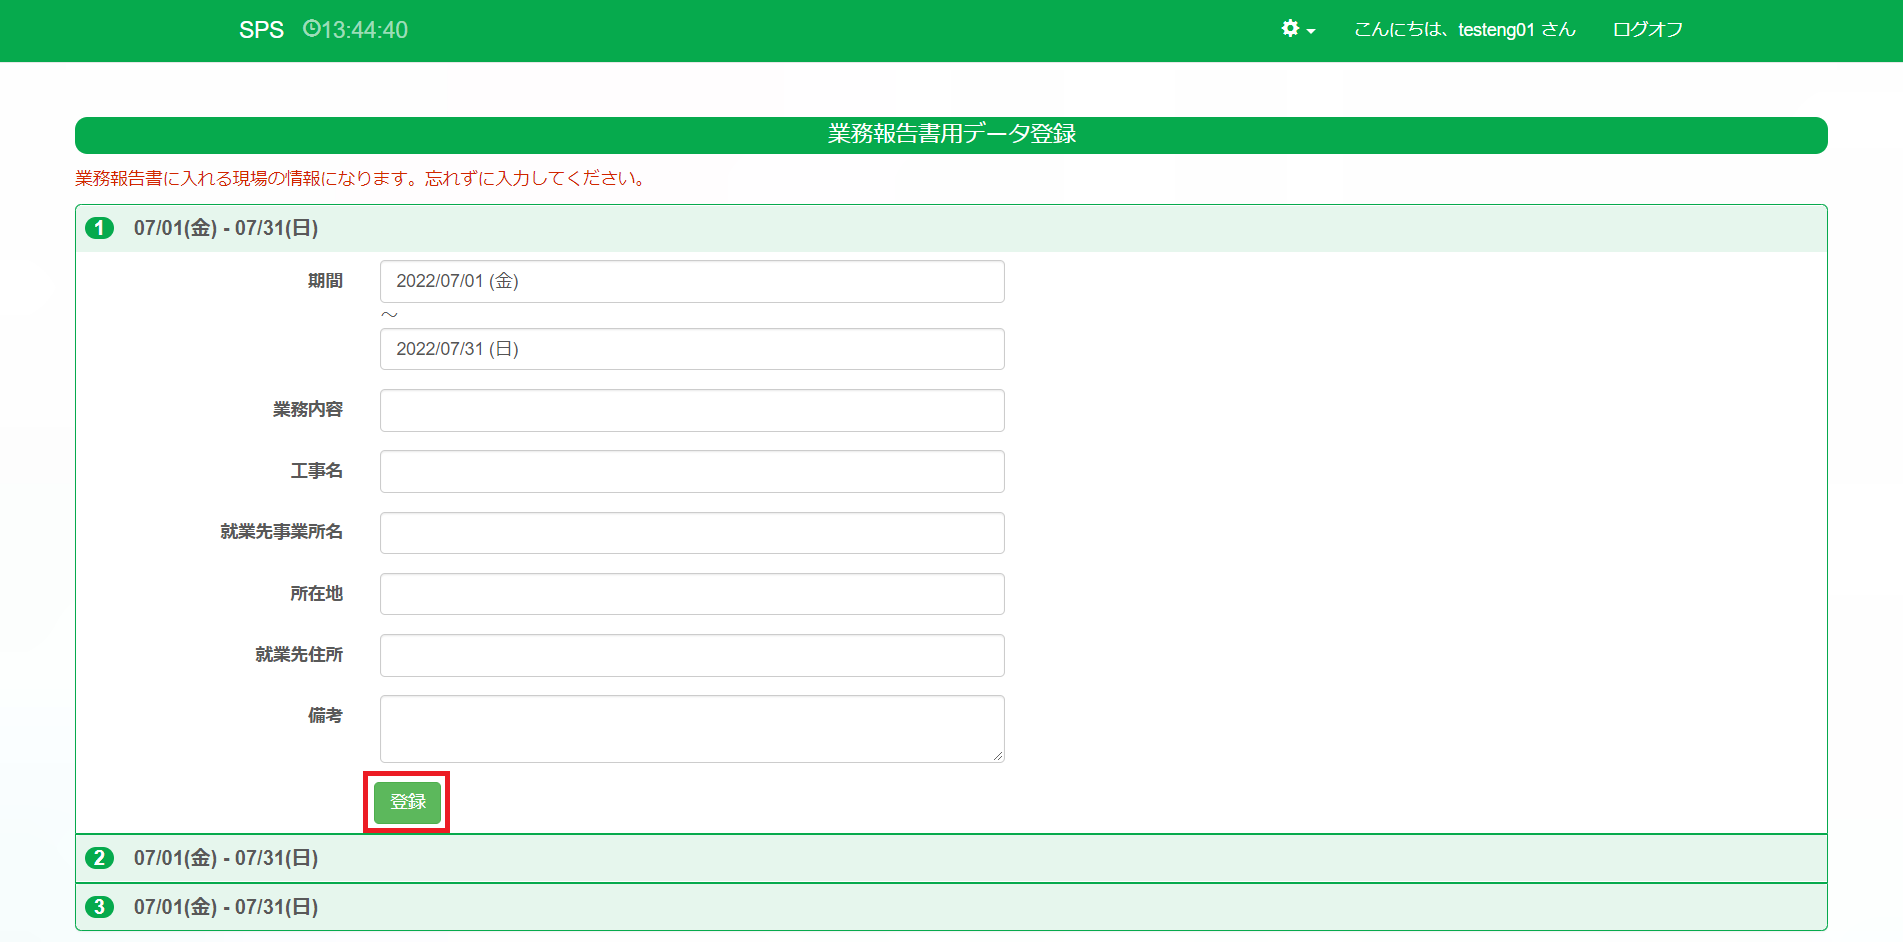
Task: Log off using the ログオフ link
Action: 1647,30
